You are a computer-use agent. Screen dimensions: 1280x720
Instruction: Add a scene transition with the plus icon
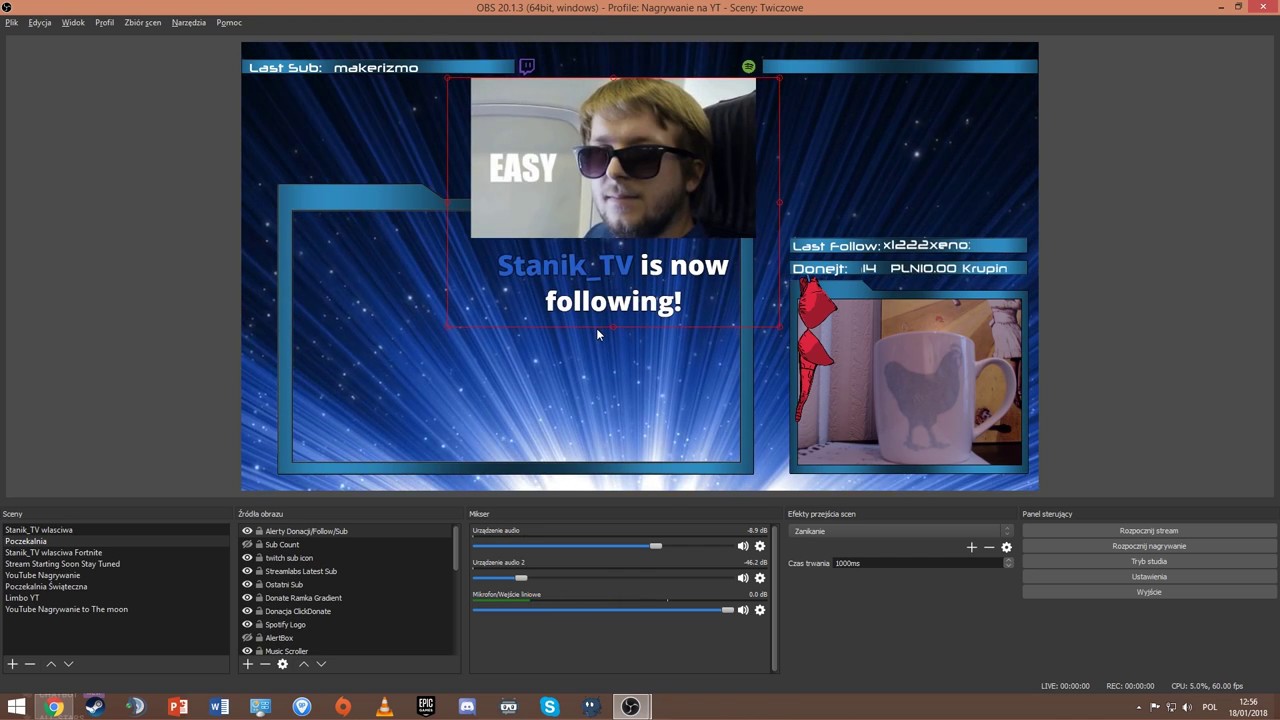pos(971,547)
